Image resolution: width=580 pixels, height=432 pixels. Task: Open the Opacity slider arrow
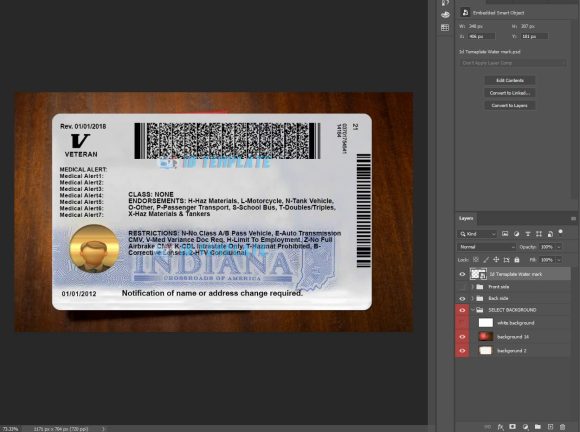click(559, 247)
